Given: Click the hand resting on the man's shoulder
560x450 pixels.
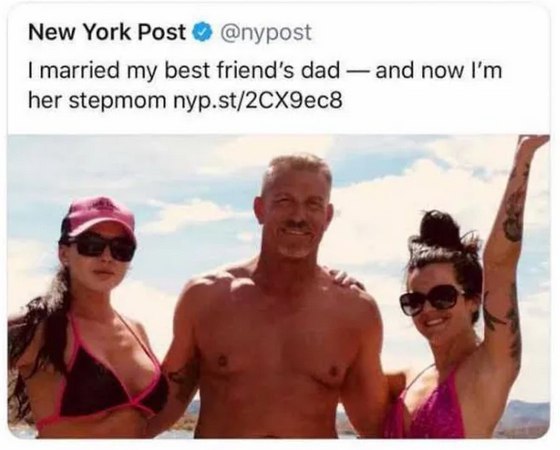Looking at the screenshot, I should (344, 278).
